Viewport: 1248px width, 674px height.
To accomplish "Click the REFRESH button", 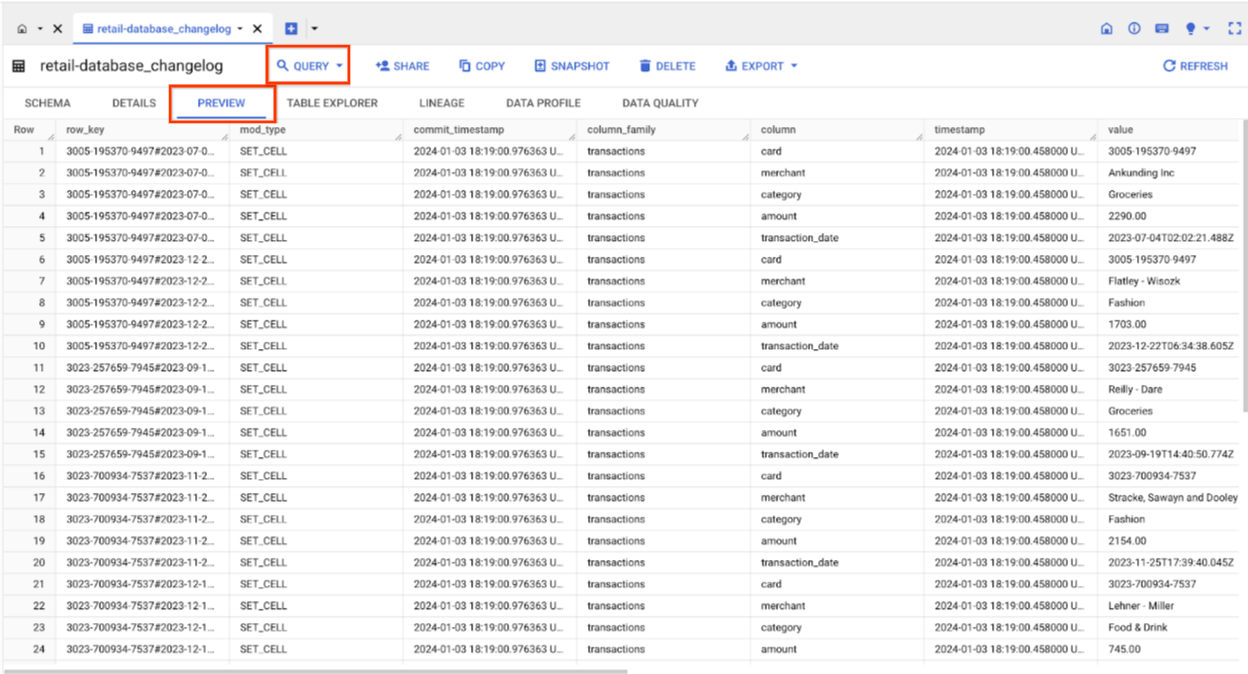I will point(1195,66).
